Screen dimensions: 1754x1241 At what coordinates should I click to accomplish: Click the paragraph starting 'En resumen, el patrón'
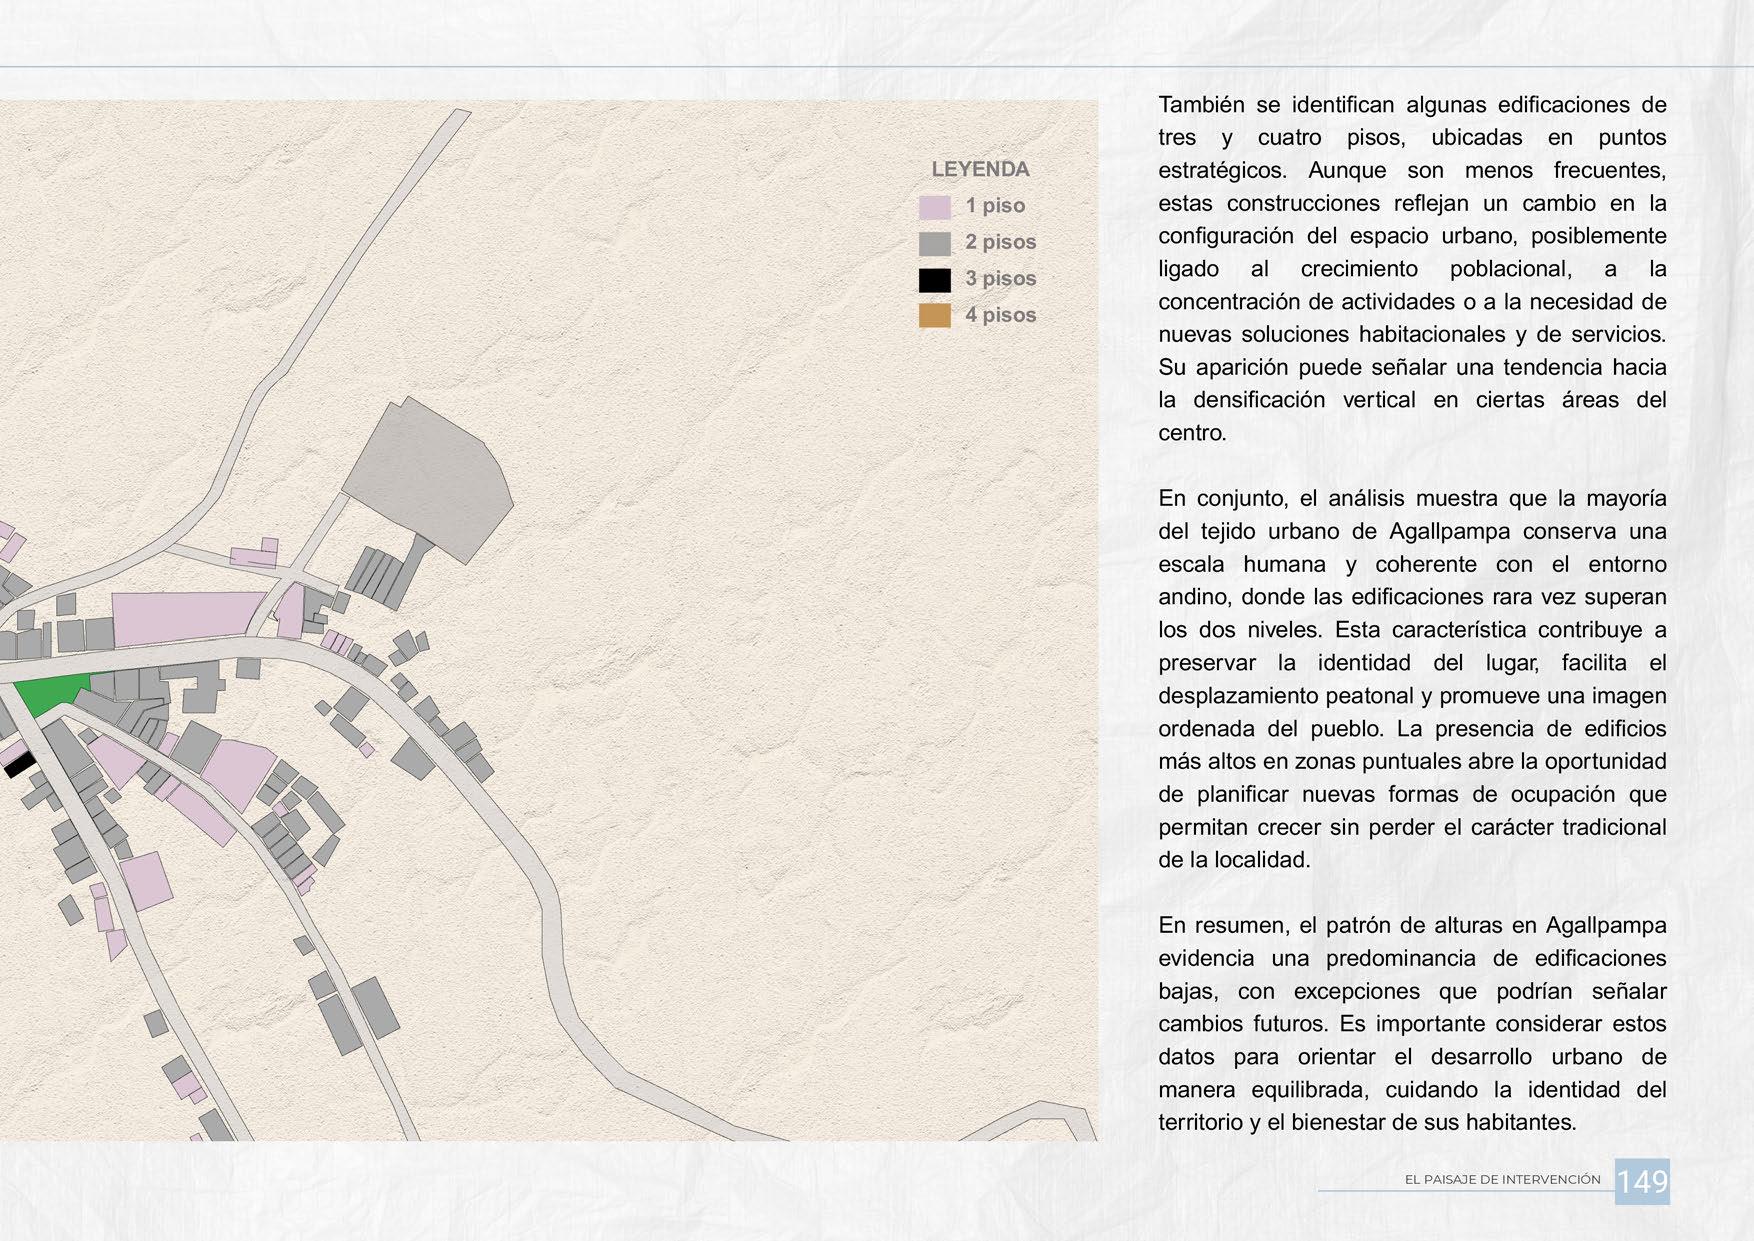[x=1412, y=1023]
